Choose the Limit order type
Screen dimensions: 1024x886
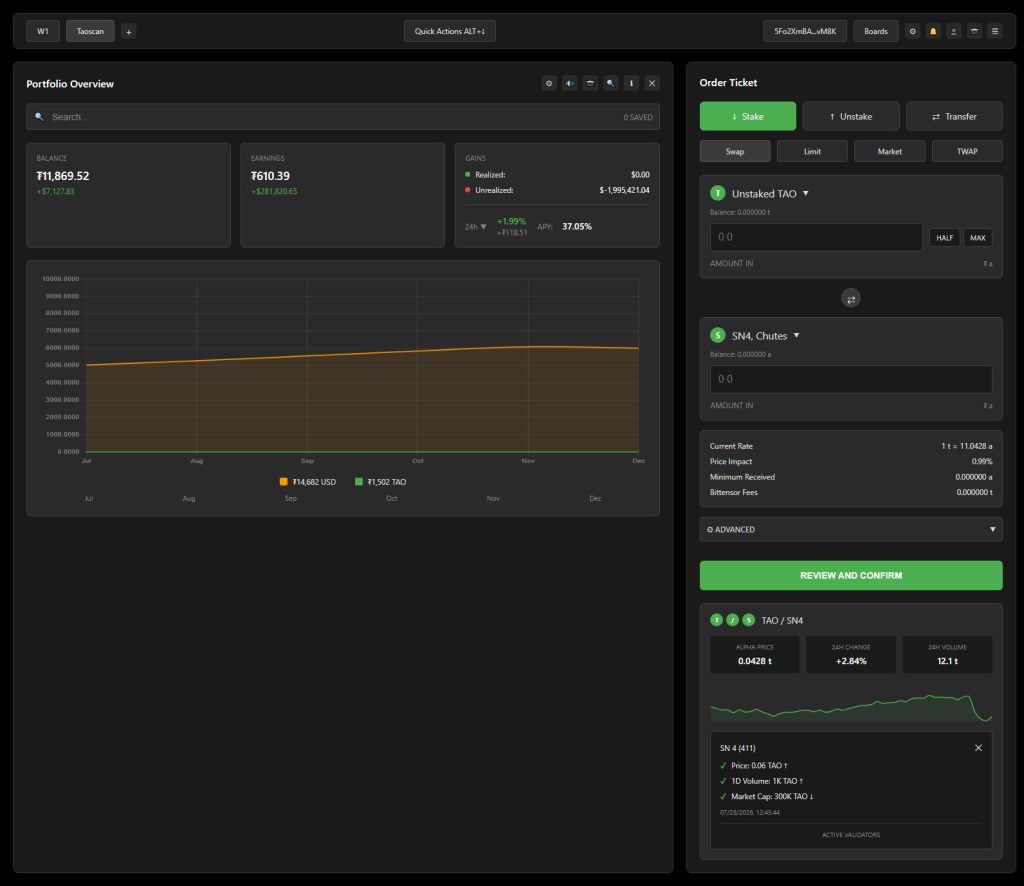click(x=812, y=151)
